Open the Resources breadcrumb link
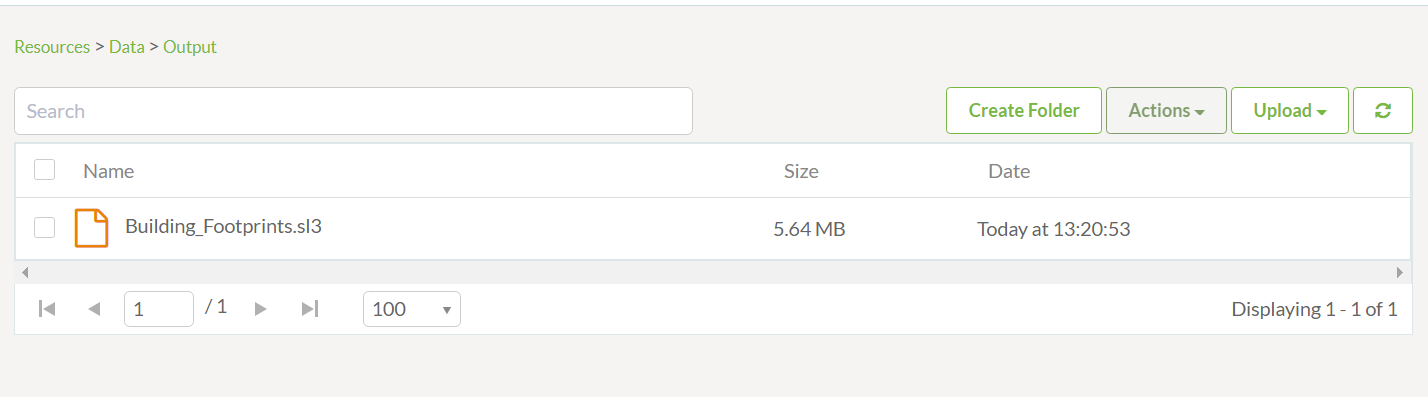Image resolution: width=1428 pixels, height=397 pixels. tap(52, 47)
